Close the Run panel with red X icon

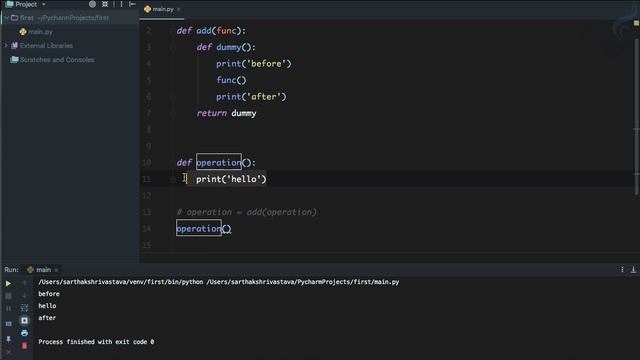point(8,352)
